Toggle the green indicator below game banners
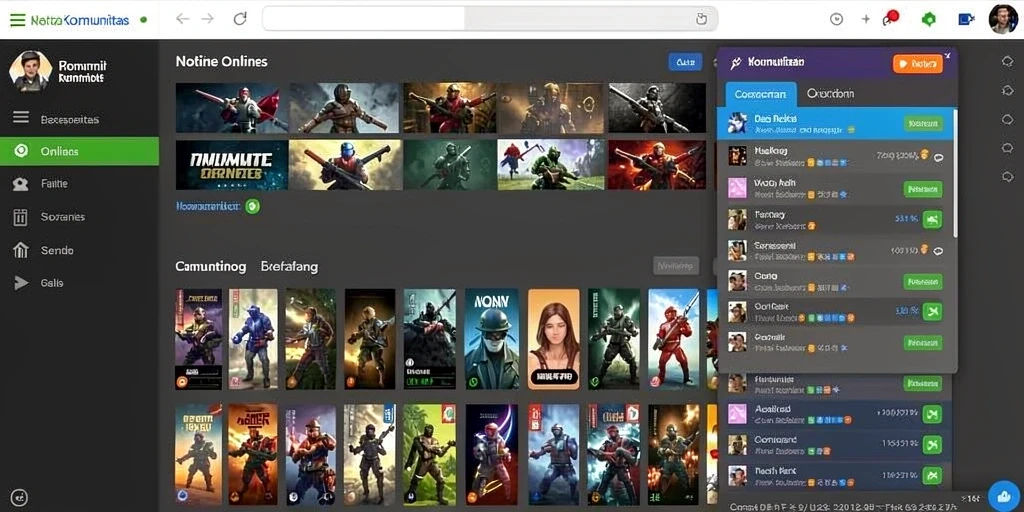1024x512 pixels. point(252,207)
